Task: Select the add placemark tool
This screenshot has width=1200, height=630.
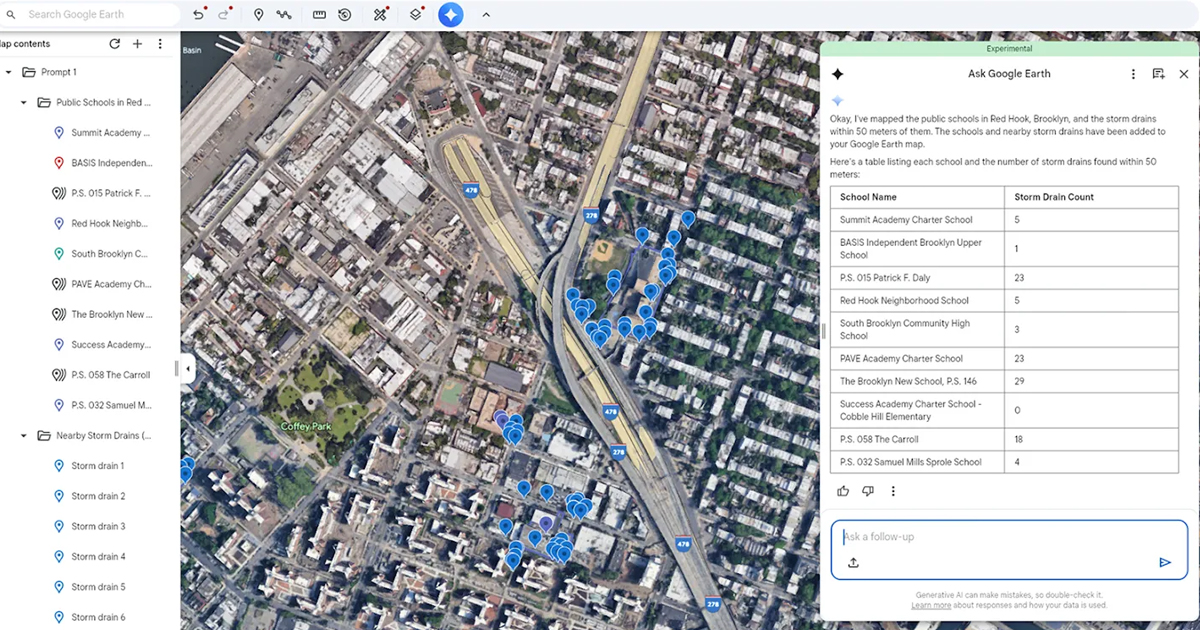Action: click(x=258, y=15)
